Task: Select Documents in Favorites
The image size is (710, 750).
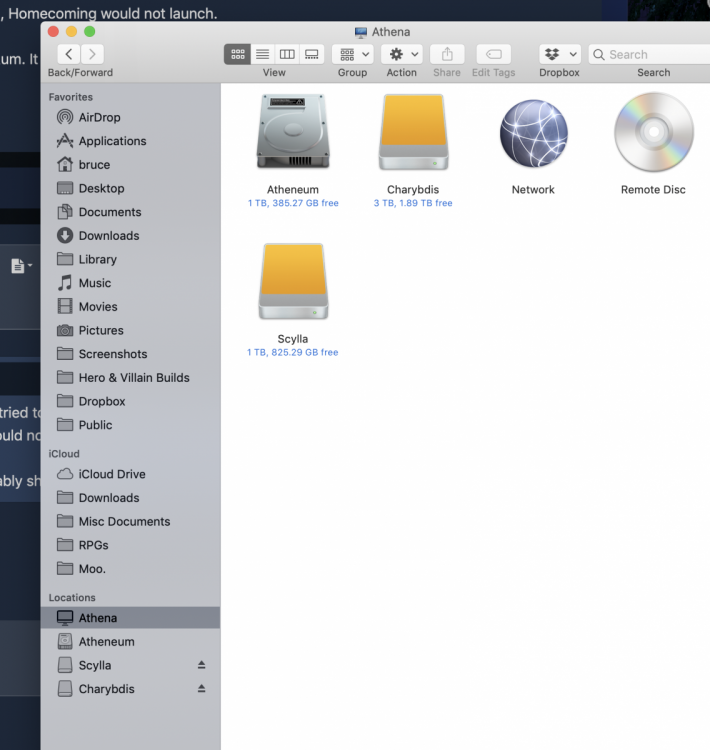Action: pos(130,212)
